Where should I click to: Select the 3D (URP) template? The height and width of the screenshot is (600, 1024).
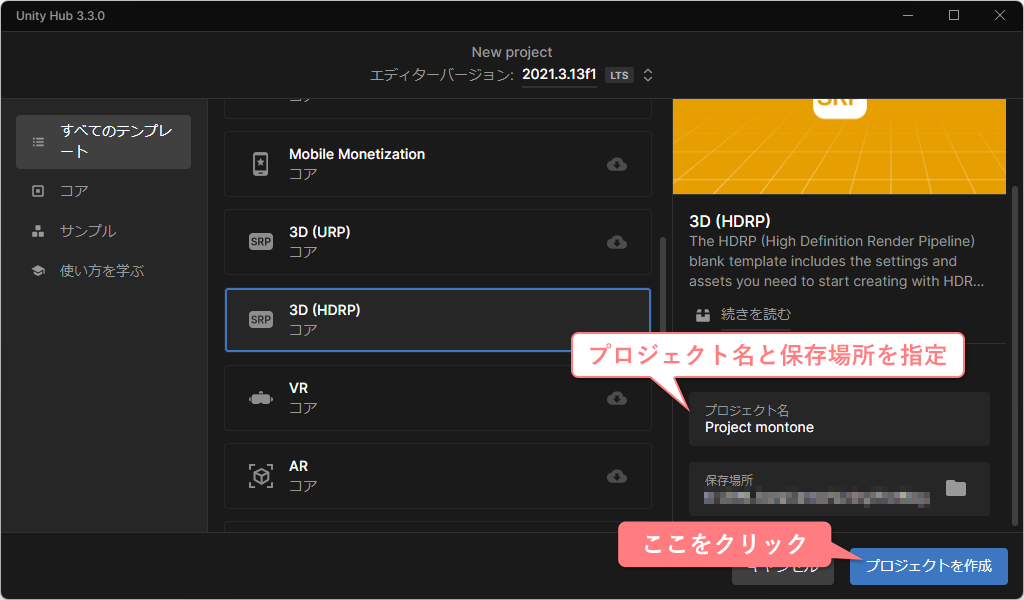pyautogui.click(x=438, y=242)
